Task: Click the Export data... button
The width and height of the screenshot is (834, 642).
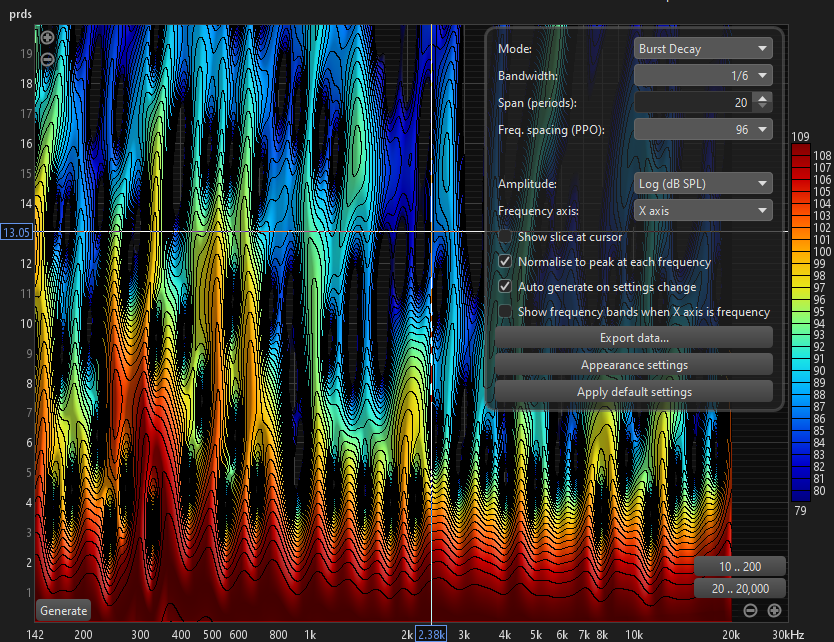Action: click(x=634, y=338)
